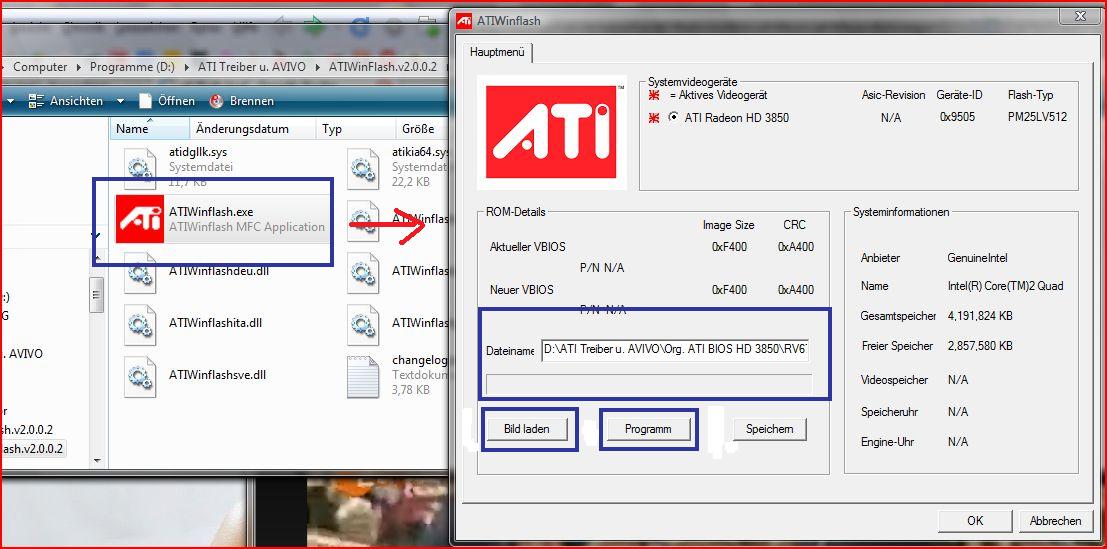Click ATIWinFlash.v2.0.0.2 in the address bar
The height and width of the screenshot is (549, 1107).
pyautogui.click(x=383, y=67)
